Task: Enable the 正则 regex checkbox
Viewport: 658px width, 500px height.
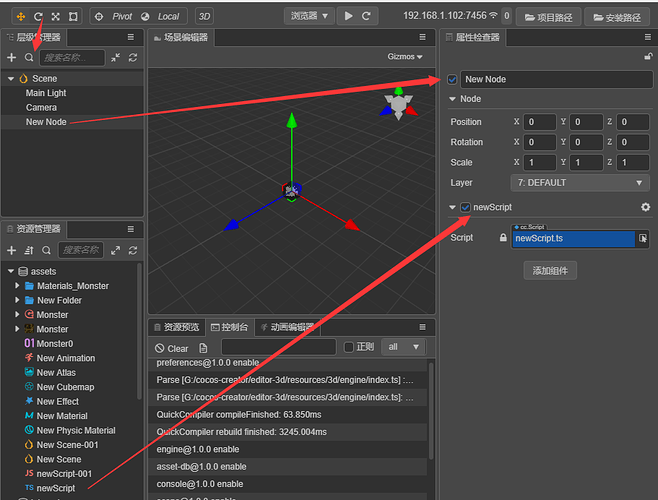Action: click(349, 347)
